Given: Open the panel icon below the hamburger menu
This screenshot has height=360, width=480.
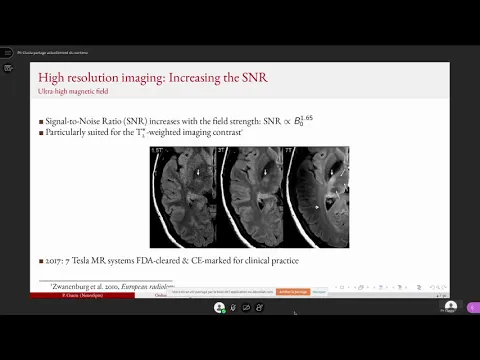Looking at the screenshot, I should [8, 68].
